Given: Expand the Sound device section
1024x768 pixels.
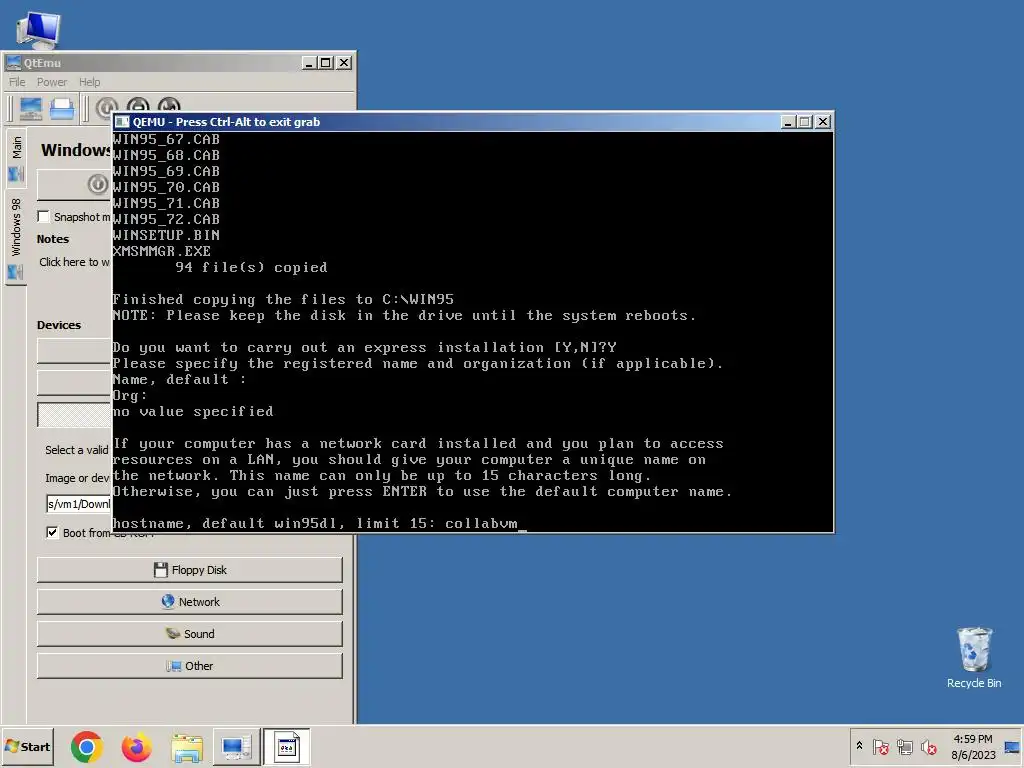Looking at the screenshot, I should (189, 633).
